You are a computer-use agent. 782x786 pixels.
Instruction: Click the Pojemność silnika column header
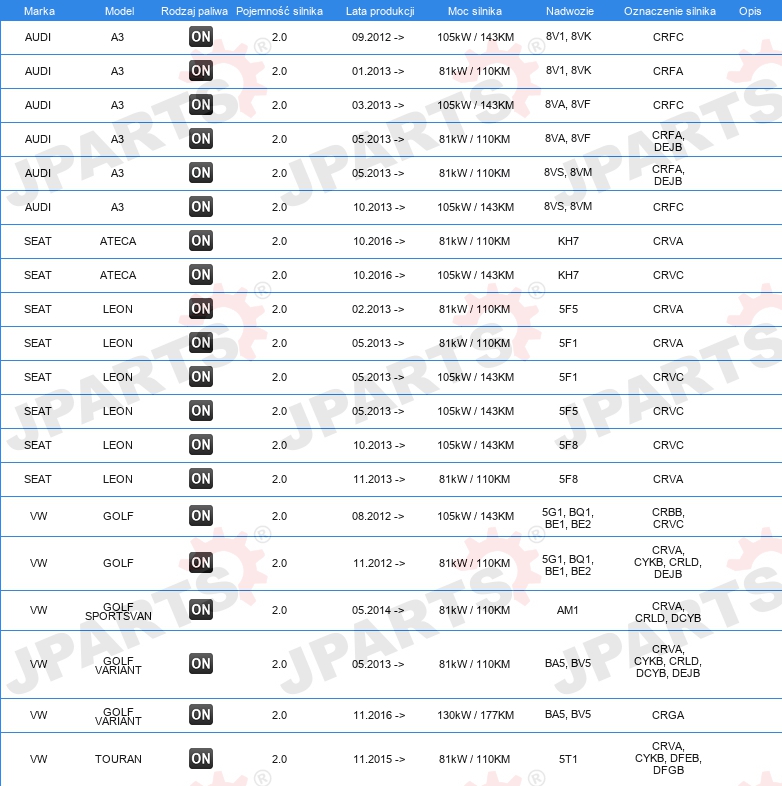279,11
